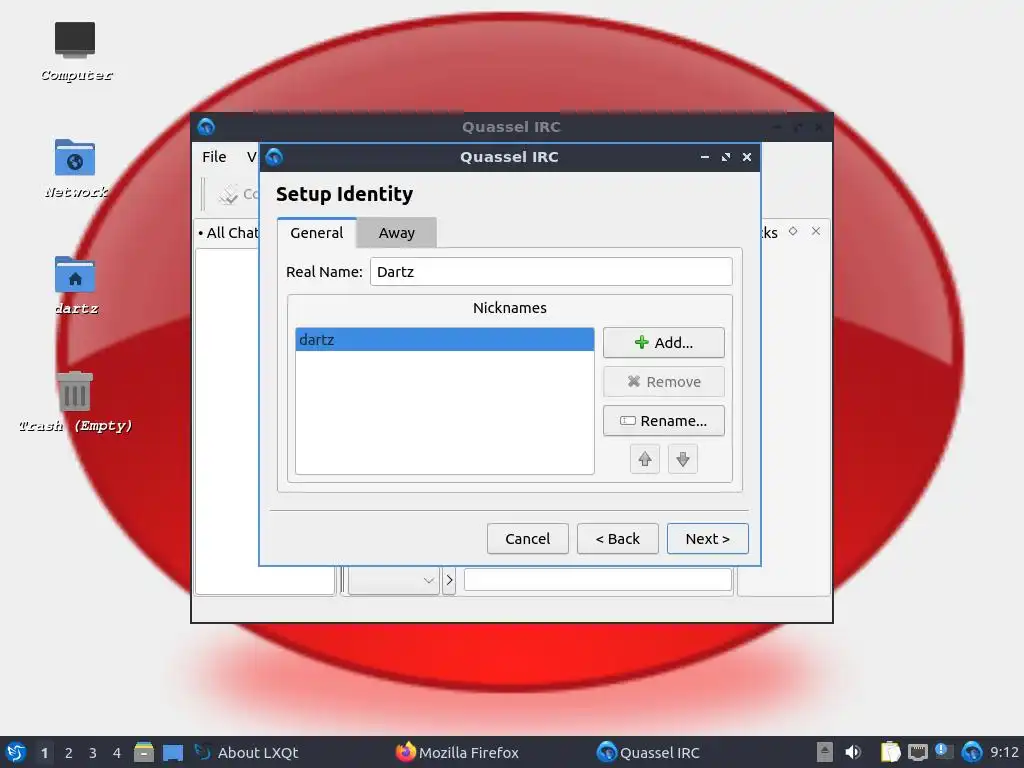Open the volume control tray icon
This screenshot has width=1024, height=768.
pos(852,752)
